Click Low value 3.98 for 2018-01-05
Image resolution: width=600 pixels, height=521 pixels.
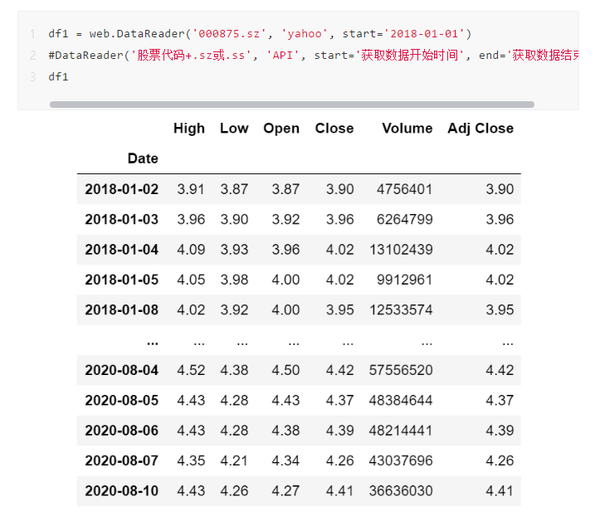tap(234, 280)
